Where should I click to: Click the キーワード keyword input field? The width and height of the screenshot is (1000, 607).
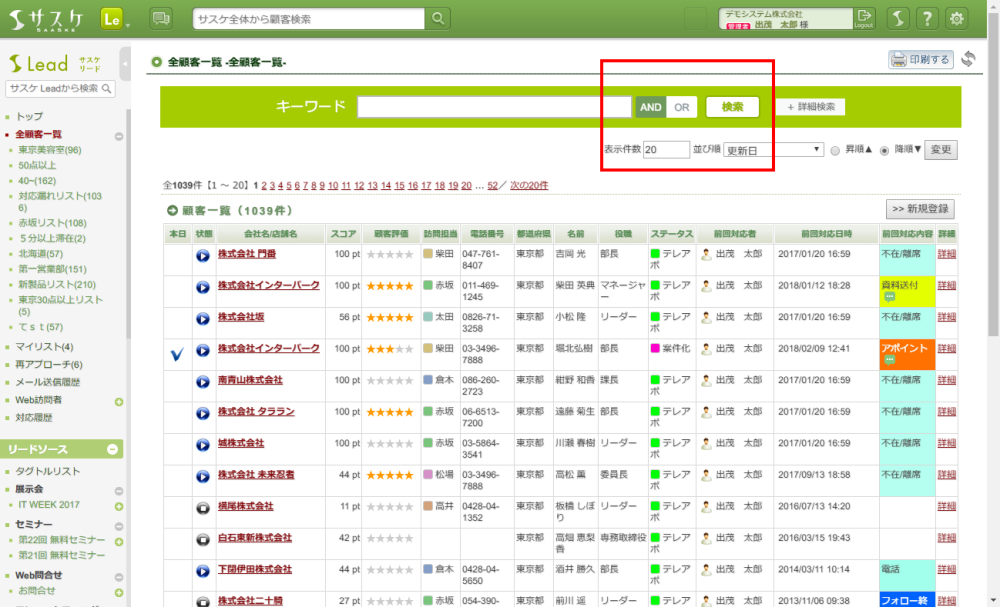(x=494, y=107)
